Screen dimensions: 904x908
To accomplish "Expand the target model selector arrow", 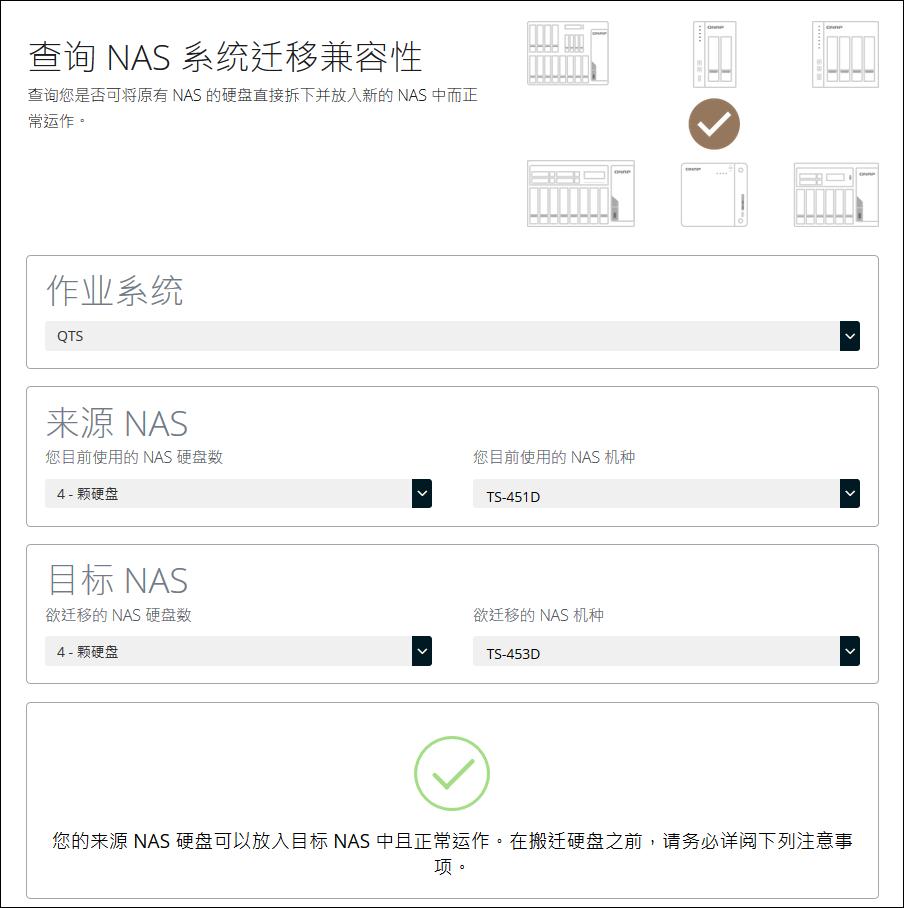I will click(x=849, y=650).
